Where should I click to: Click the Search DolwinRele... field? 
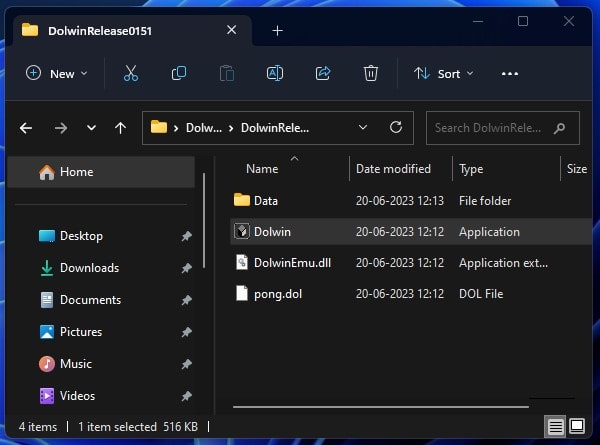click(x=503, y=128)
